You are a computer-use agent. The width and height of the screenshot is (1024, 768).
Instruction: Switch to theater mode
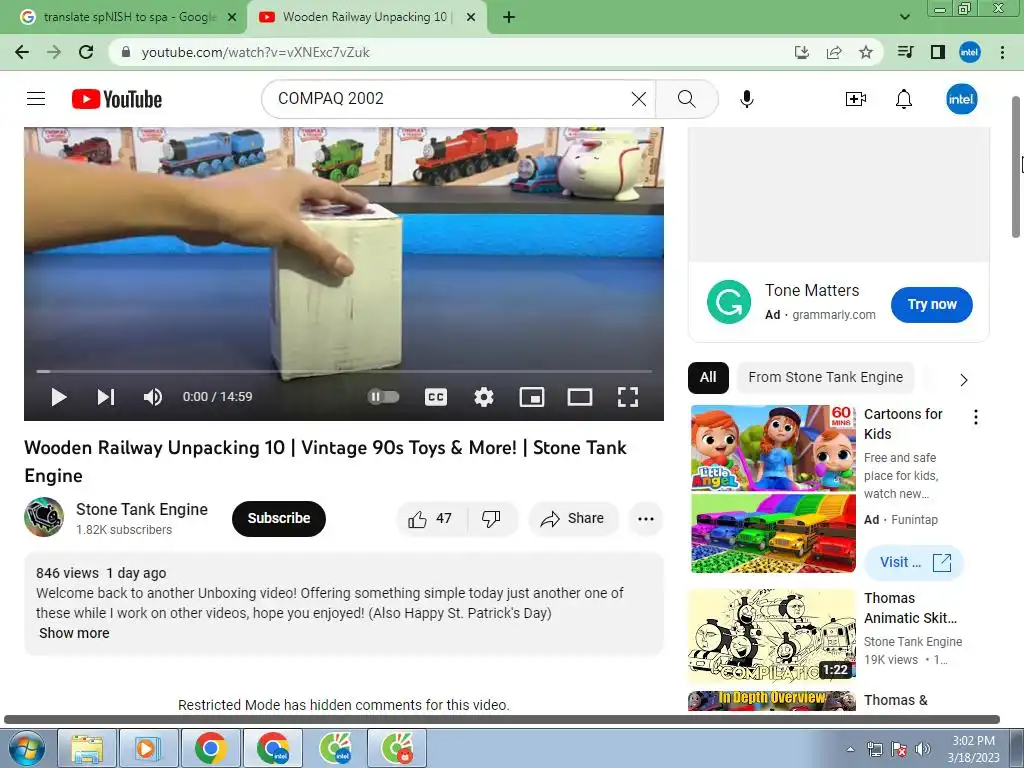[580, 397]
